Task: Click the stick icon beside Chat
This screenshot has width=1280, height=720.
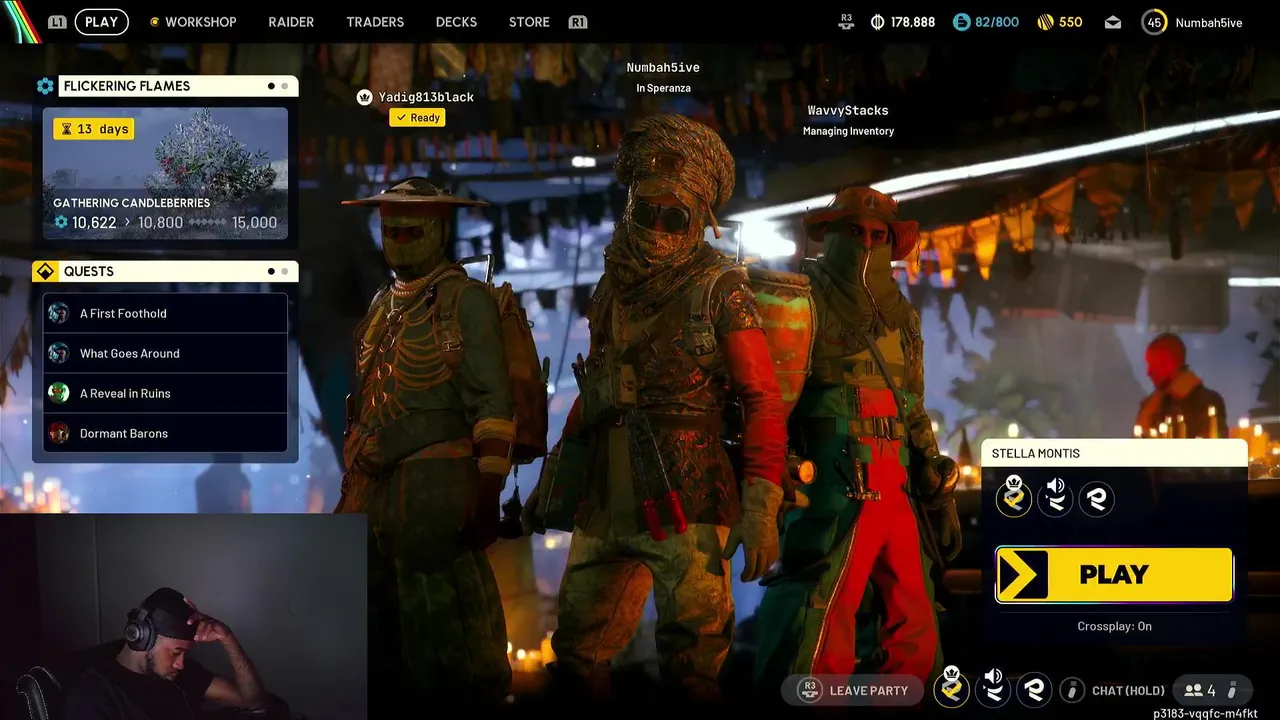Action: coord(1072,690)
